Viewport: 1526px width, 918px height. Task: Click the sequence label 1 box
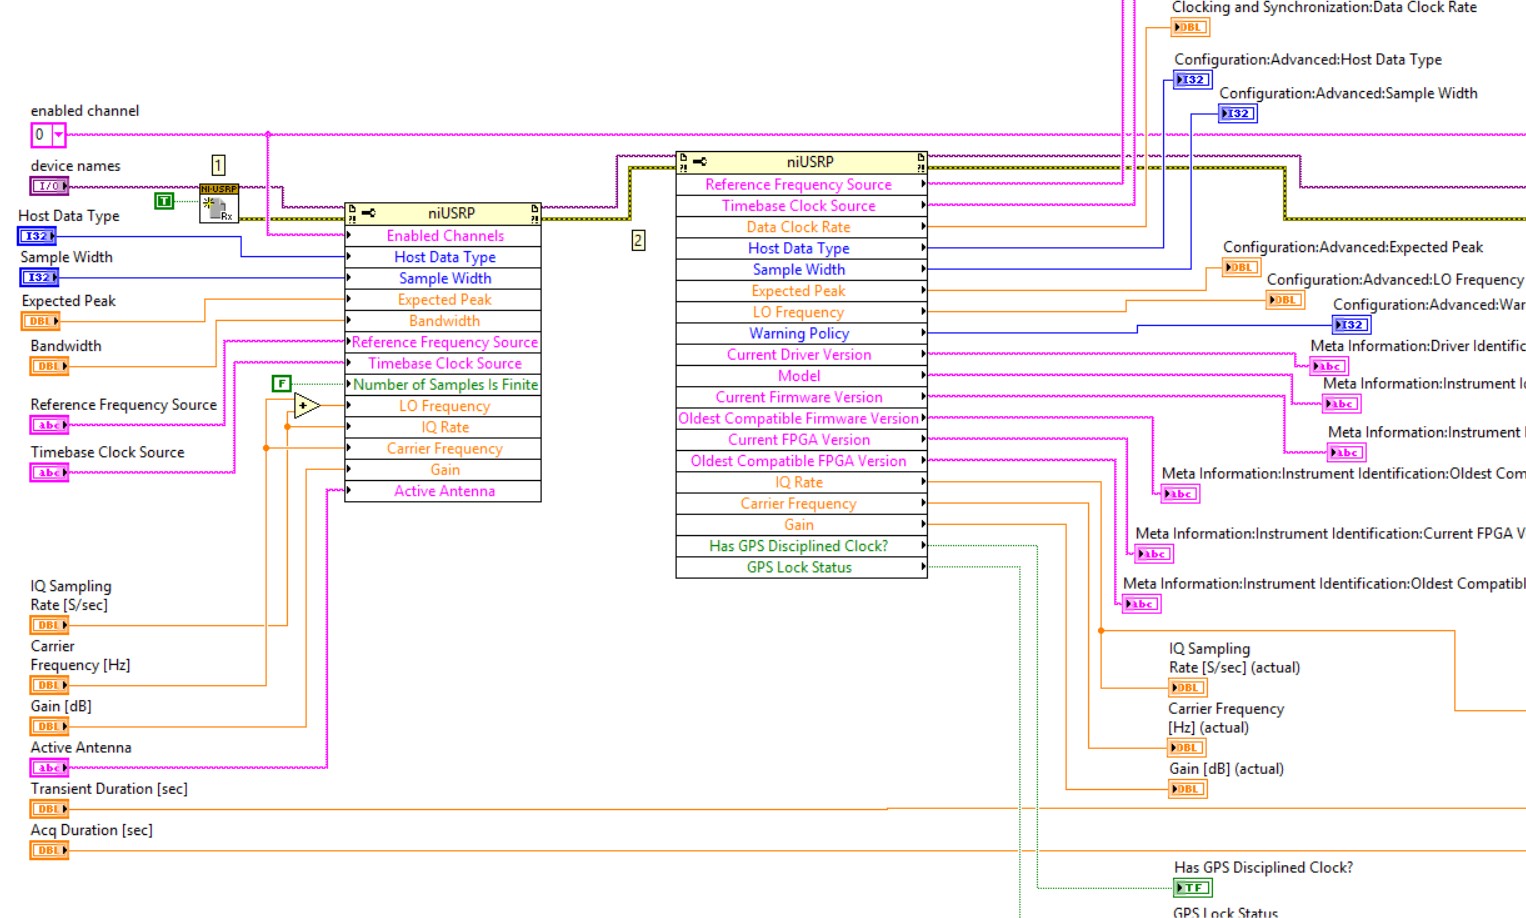tap(218, 165)
